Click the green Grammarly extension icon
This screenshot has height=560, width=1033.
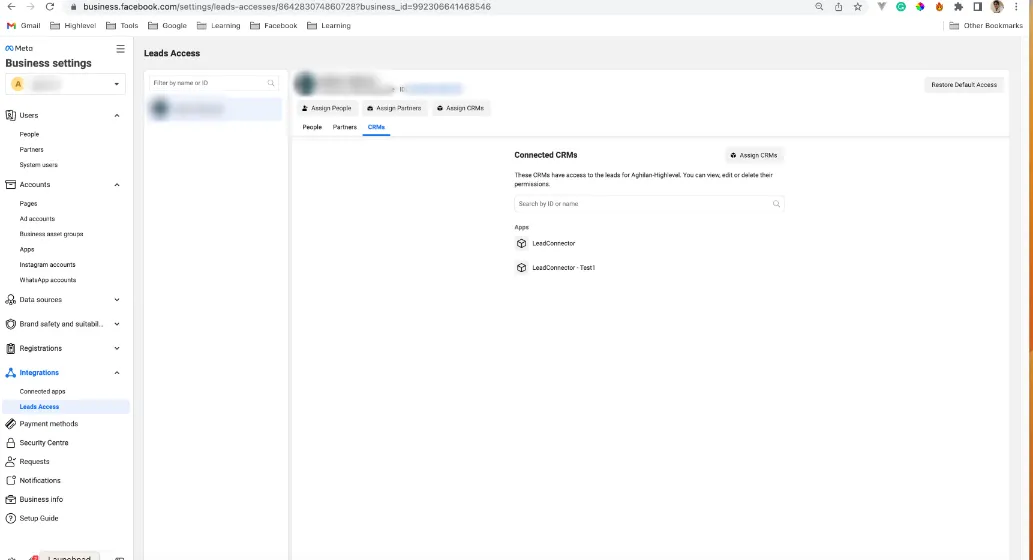click(x=901, y=7)
